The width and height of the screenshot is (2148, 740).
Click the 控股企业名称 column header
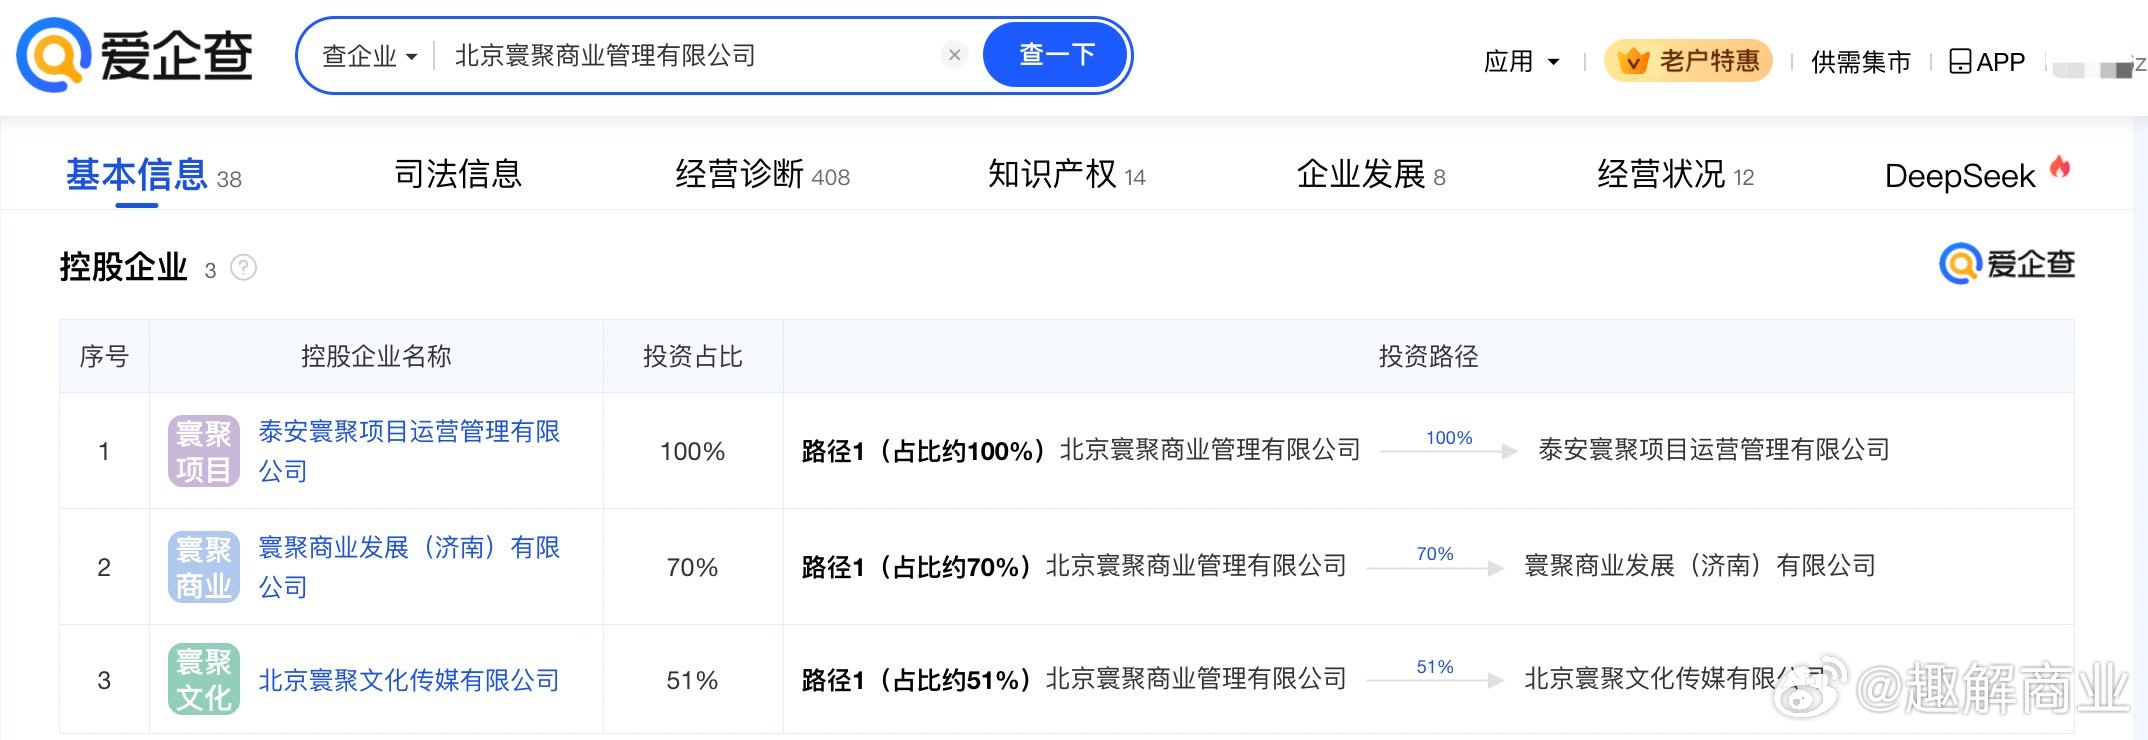(376, 356)
